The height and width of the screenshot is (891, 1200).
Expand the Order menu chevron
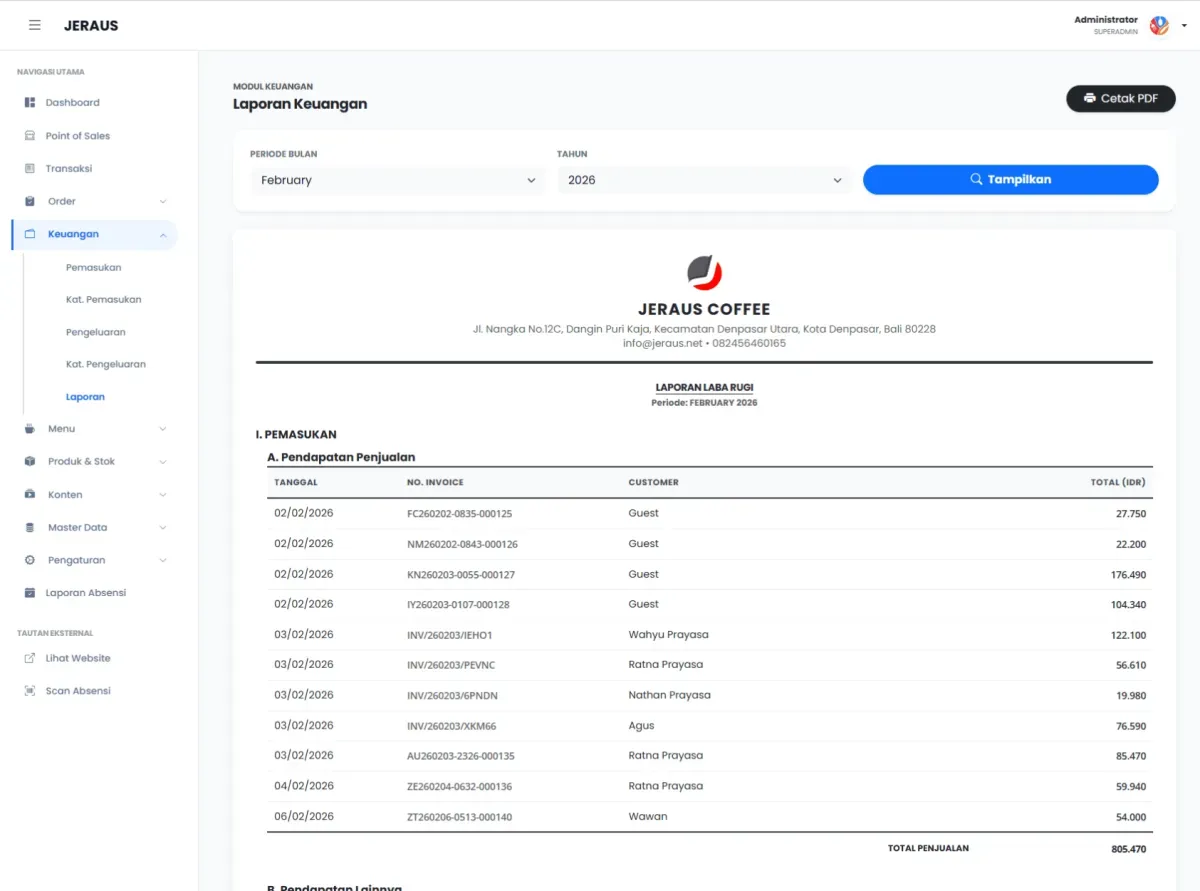coord(163,202)
